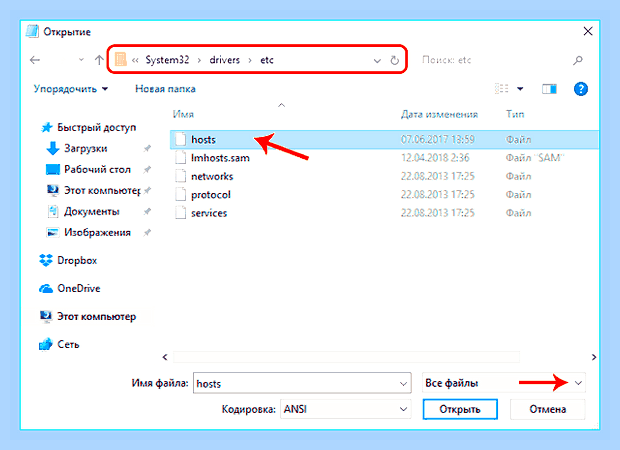Select the hosts file
This screenshot has height=450, width=620.
click(384, 140)
